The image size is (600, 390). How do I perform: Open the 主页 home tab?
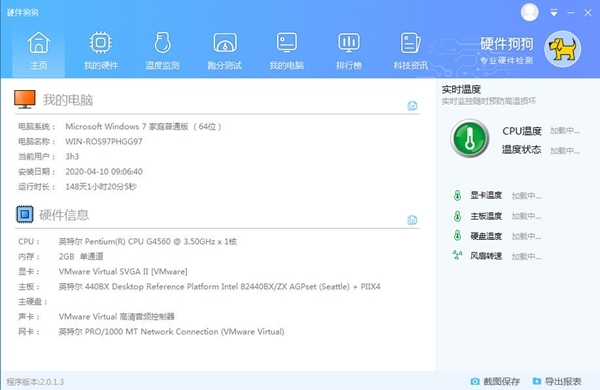39,52
